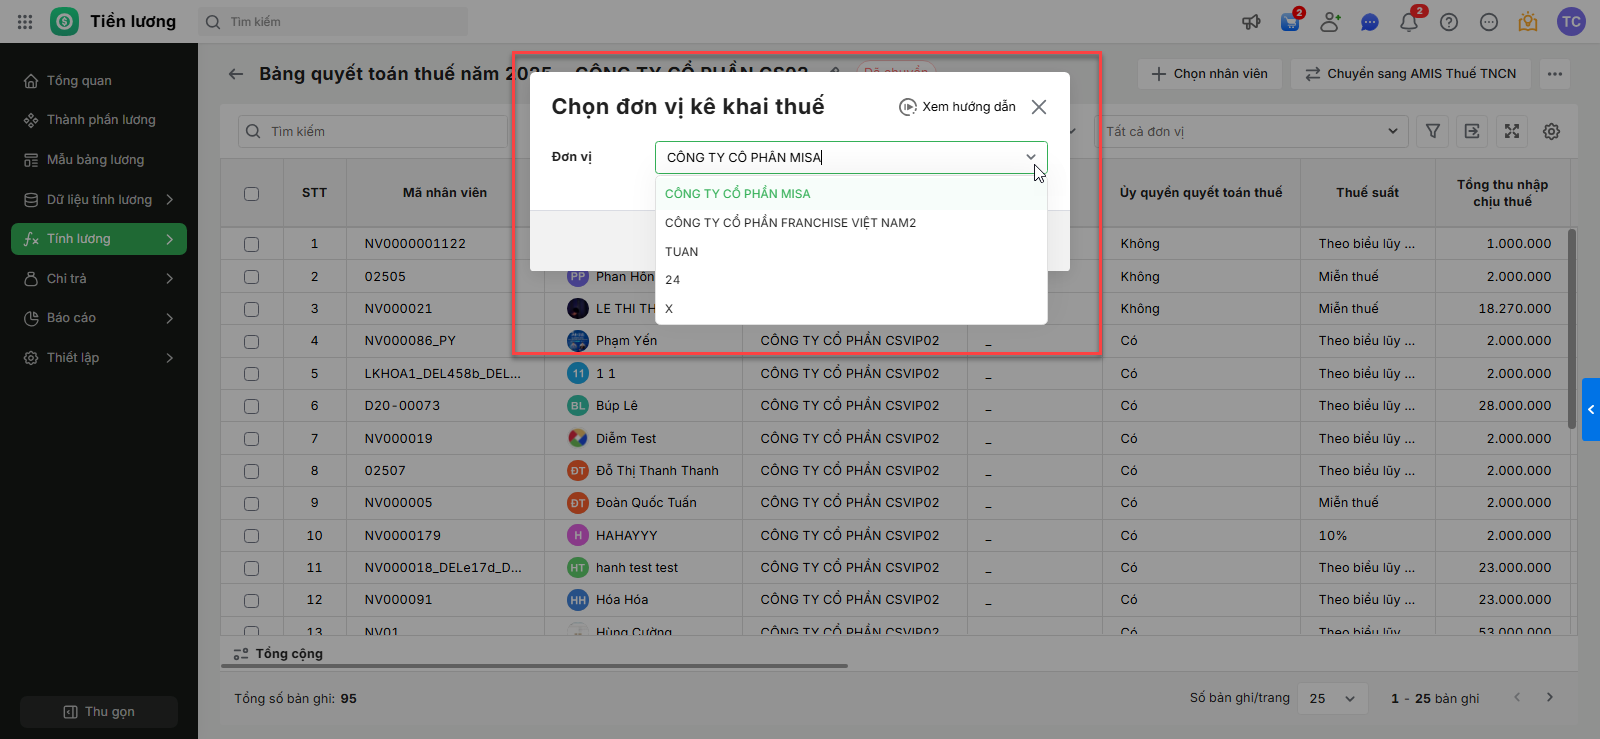Select 'CÔNG TY CỔ PHẦN FRANCHISE VIỆT NAM2' option
This screenshot has height=739, width=1600.
click(790, 223)
